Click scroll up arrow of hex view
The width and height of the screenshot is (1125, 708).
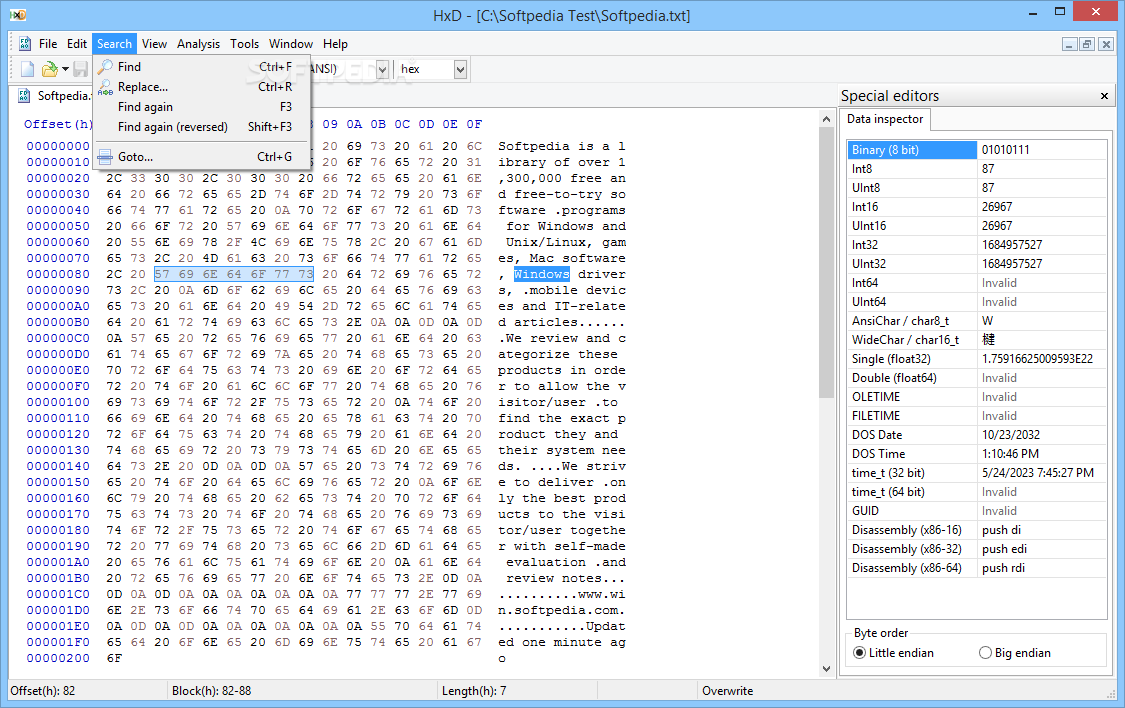point(826,119)
